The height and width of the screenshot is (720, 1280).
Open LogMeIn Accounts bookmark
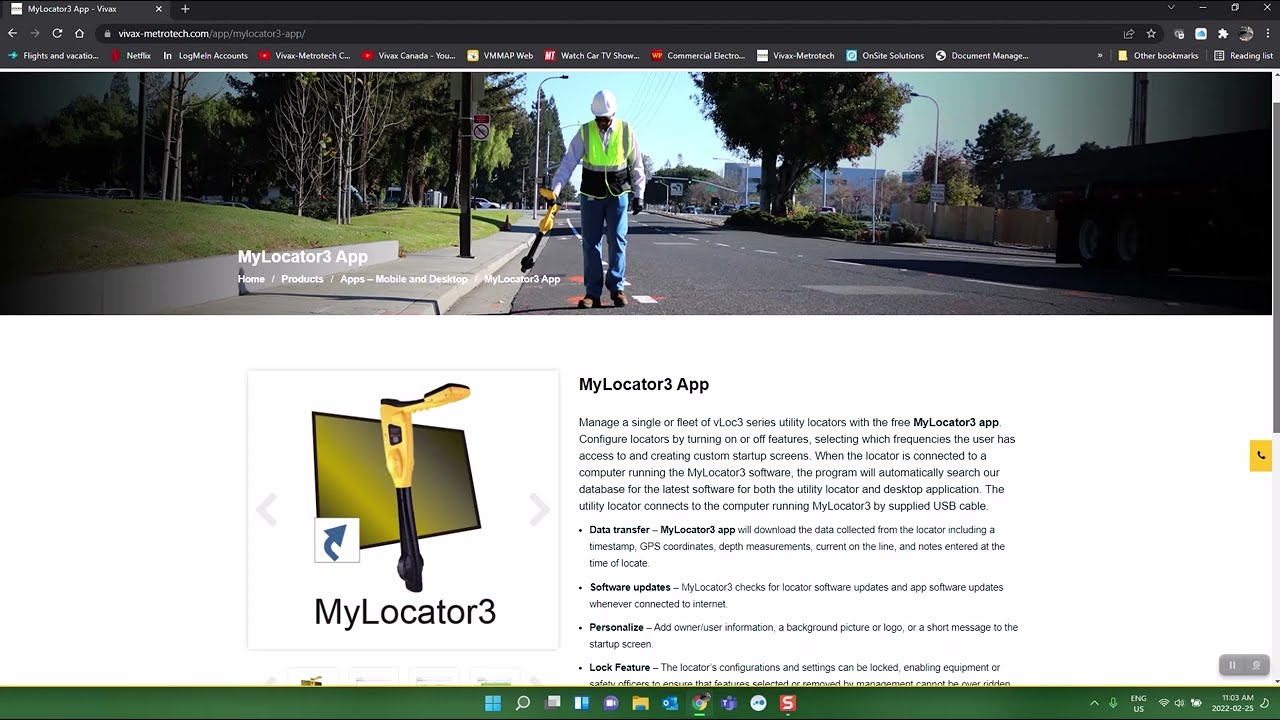(x=205, y=56)
